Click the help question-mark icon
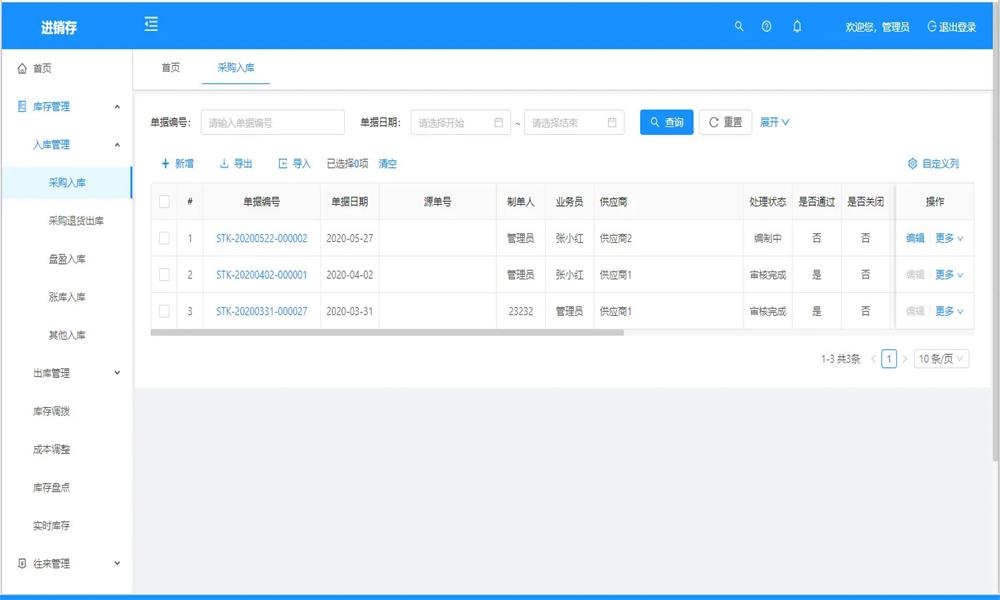Viewport: 1000px width, 600px height. click(x=767, y=26)
